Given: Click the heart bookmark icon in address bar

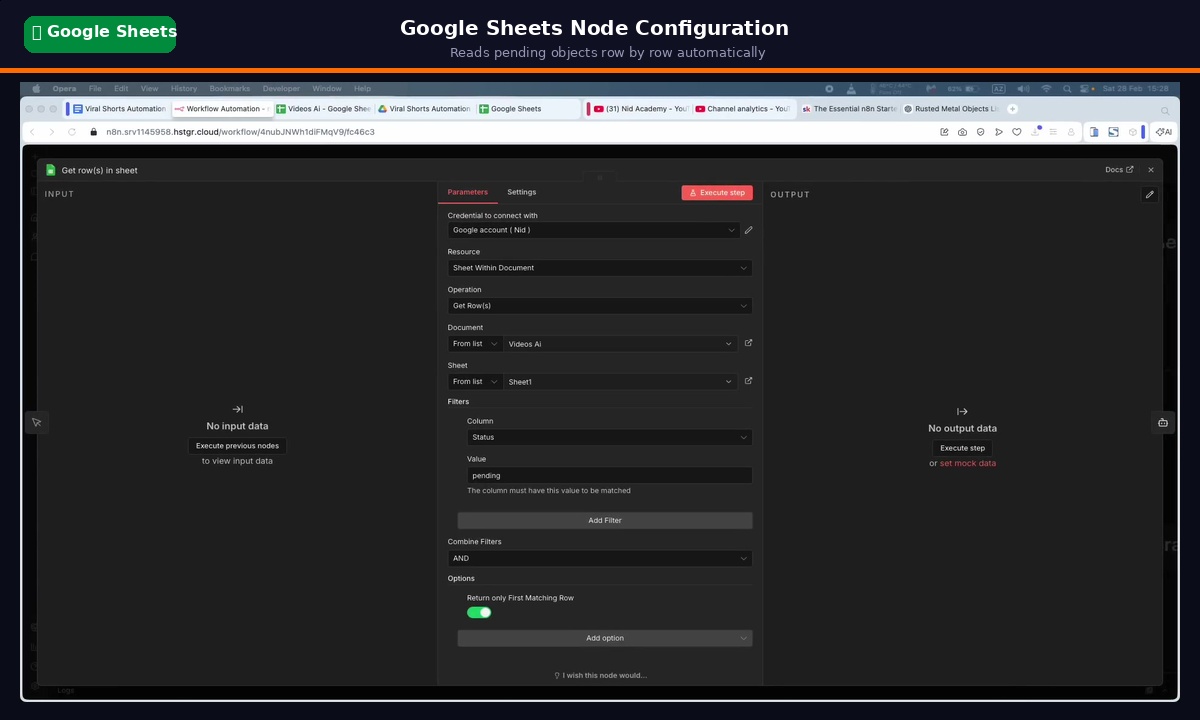Looking at the screenshot, I should pos(1016,132).
